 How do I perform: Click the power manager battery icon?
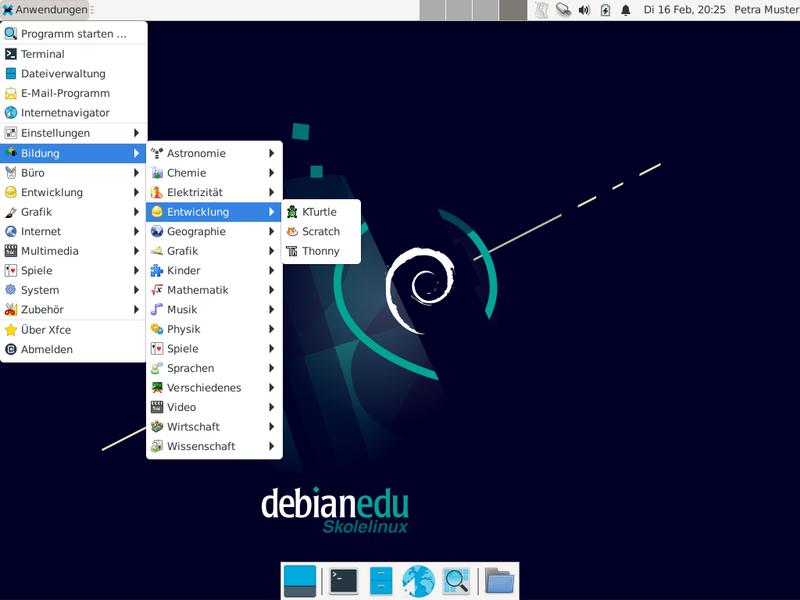(x=605, y=10)
